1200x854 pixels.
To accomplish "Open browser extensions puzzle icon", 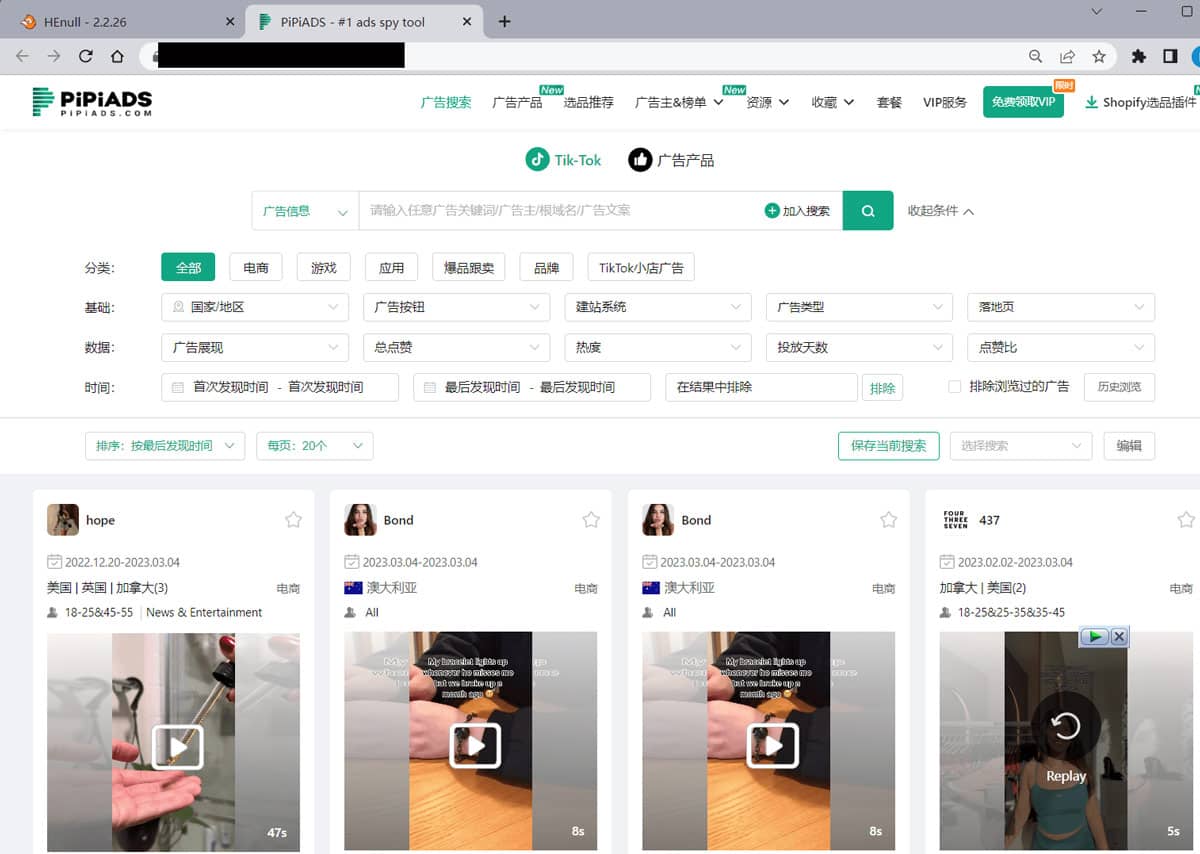I will (x=1138, y=57).
